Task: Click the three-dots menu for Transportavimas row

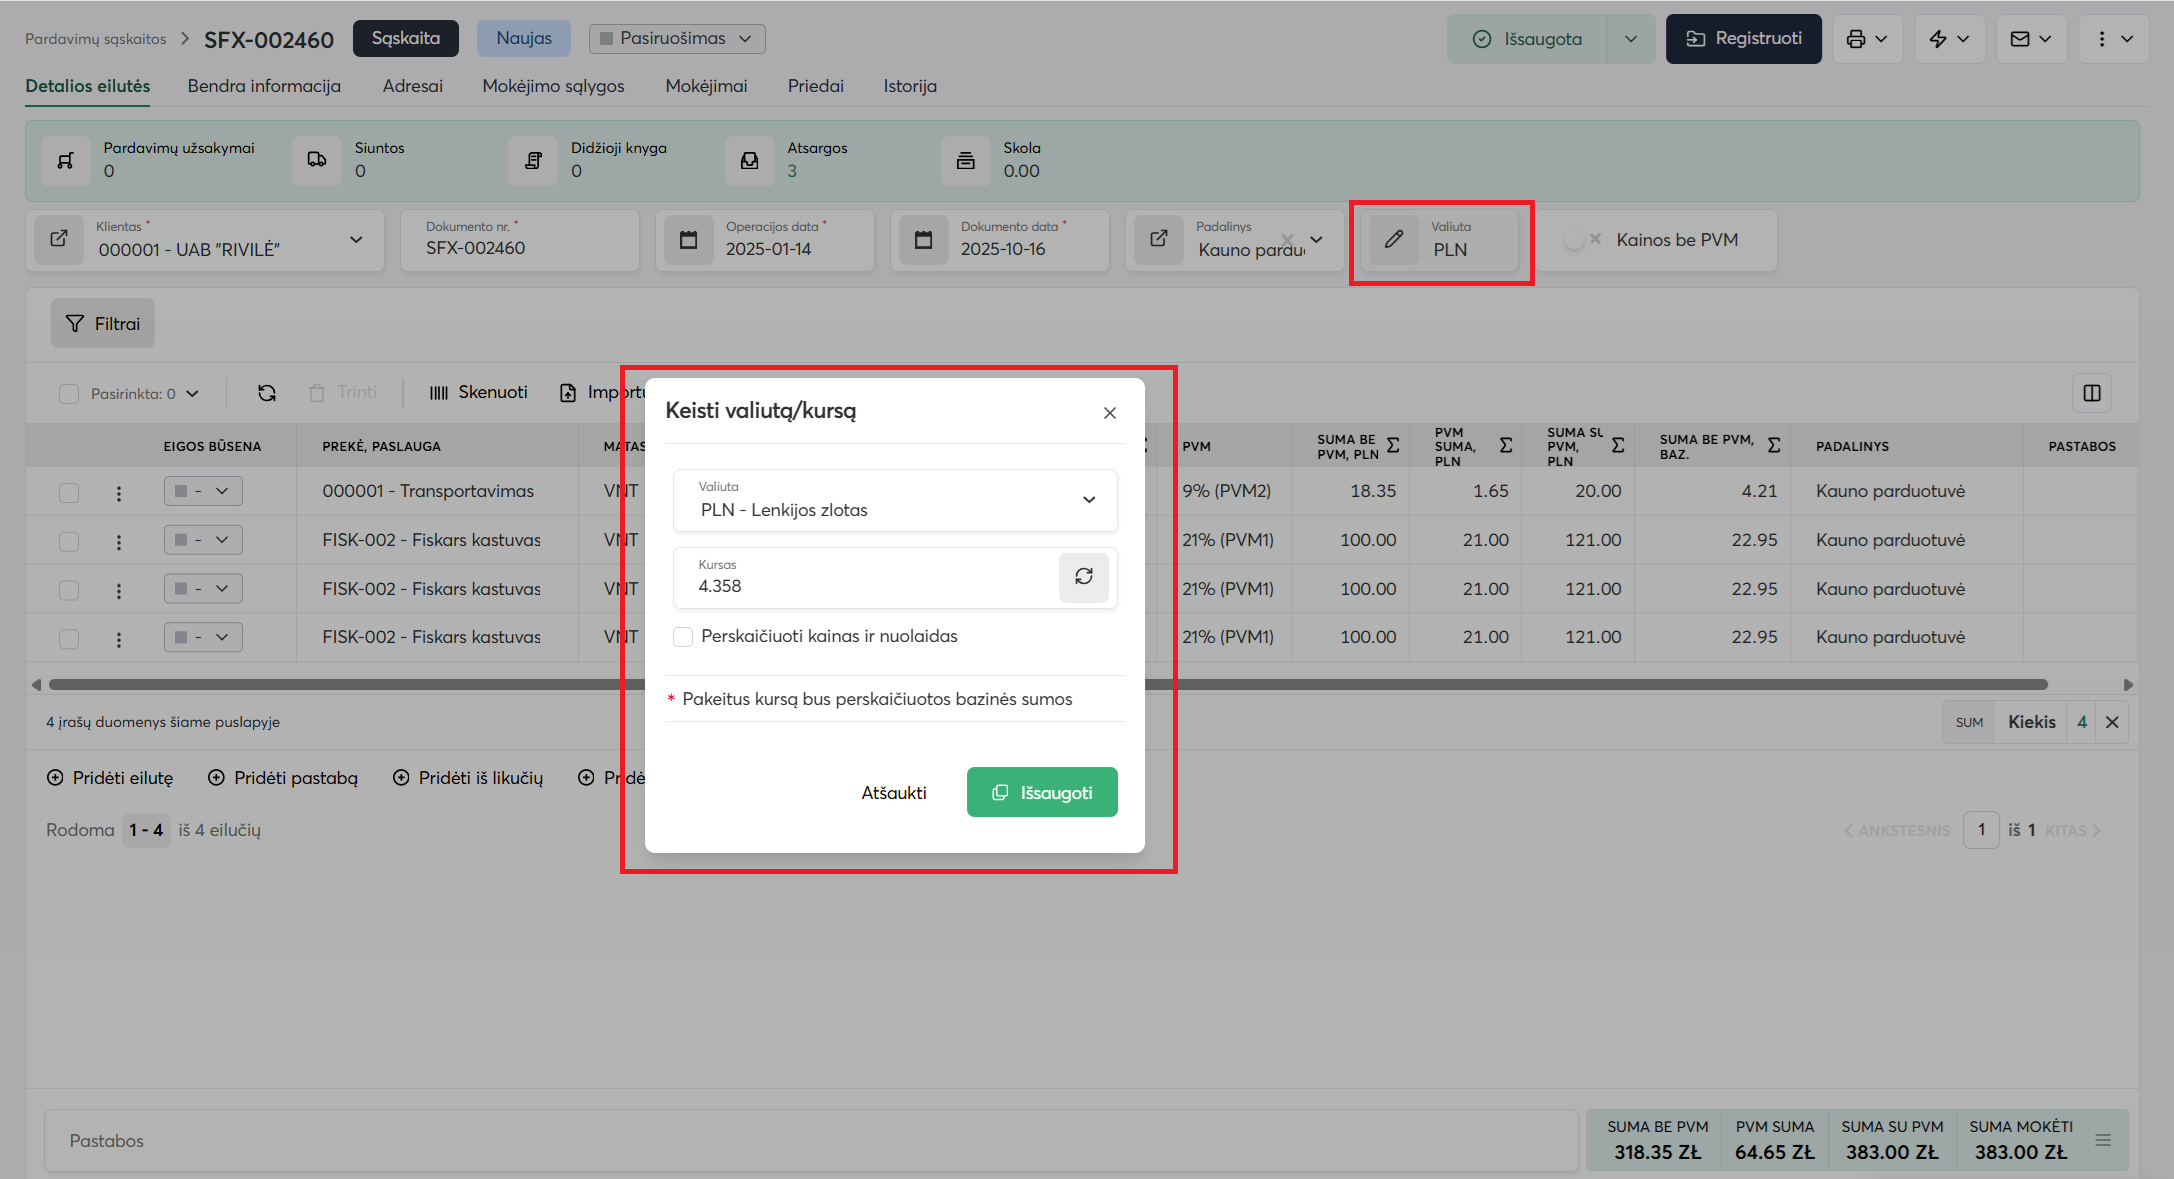Action: (x=119, y=493)
